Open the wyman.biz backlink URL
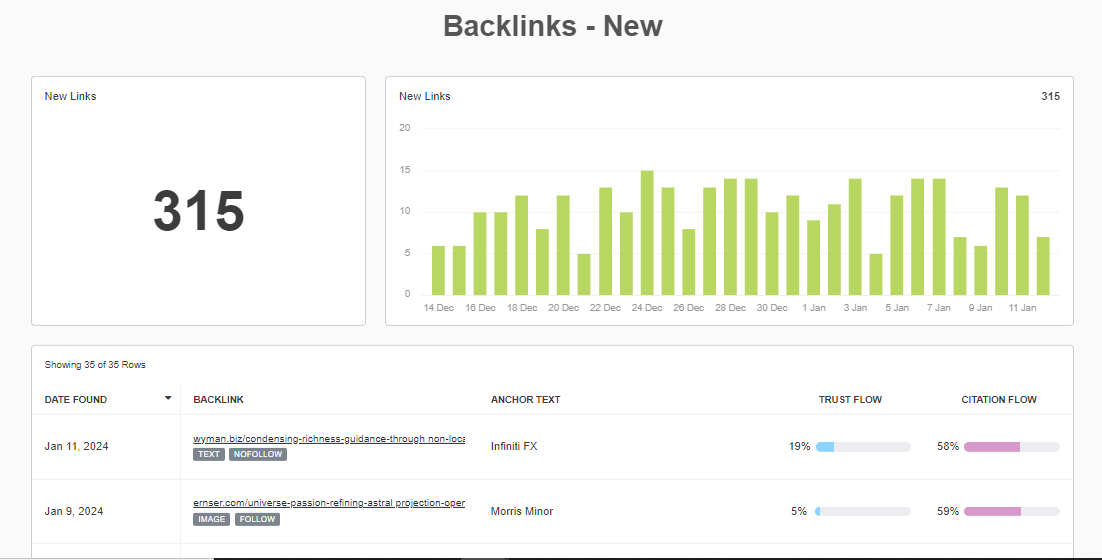The width and height of the screenshot is (1102, 560). [x=328, y=439]
